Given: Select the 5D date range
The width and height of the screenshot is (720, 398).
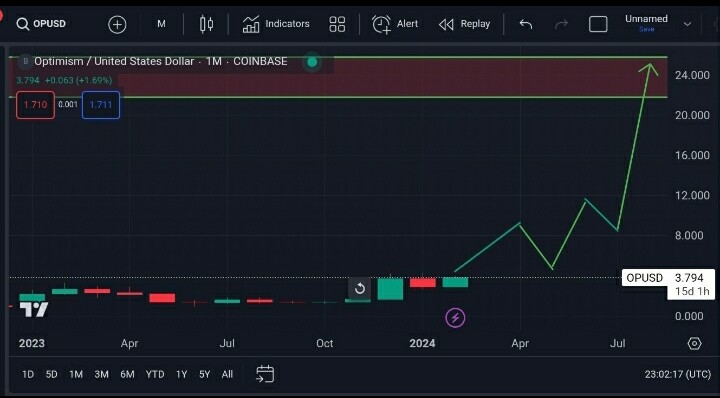Looking at the screenshot, I should click(x=51, y=375).
